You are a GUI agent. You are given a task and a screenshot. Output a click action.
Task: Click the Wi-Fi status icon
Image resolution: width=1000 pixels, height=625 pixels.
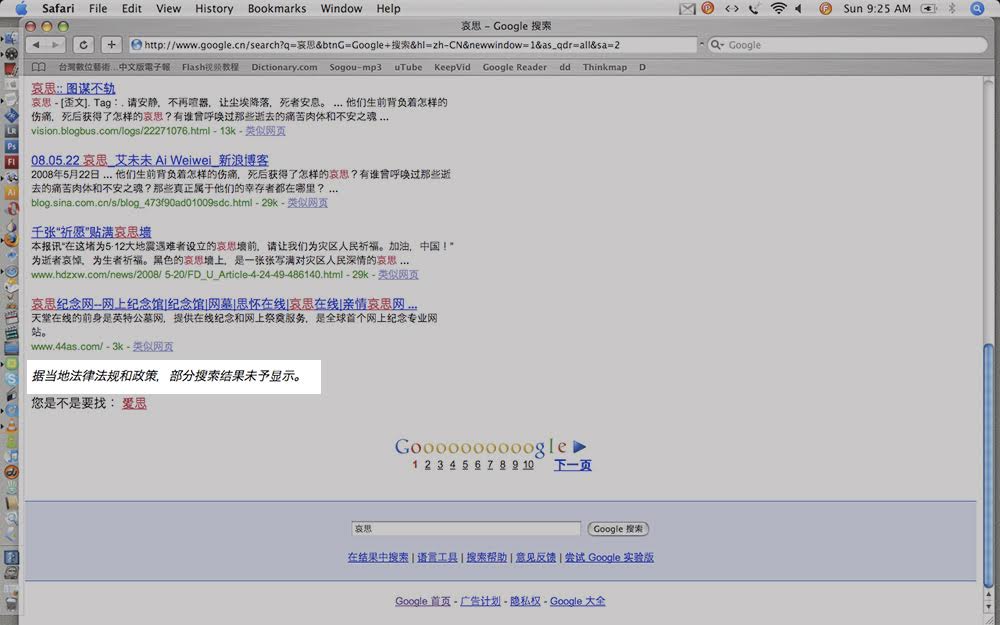pyautogui.click(x=778, y=8)
